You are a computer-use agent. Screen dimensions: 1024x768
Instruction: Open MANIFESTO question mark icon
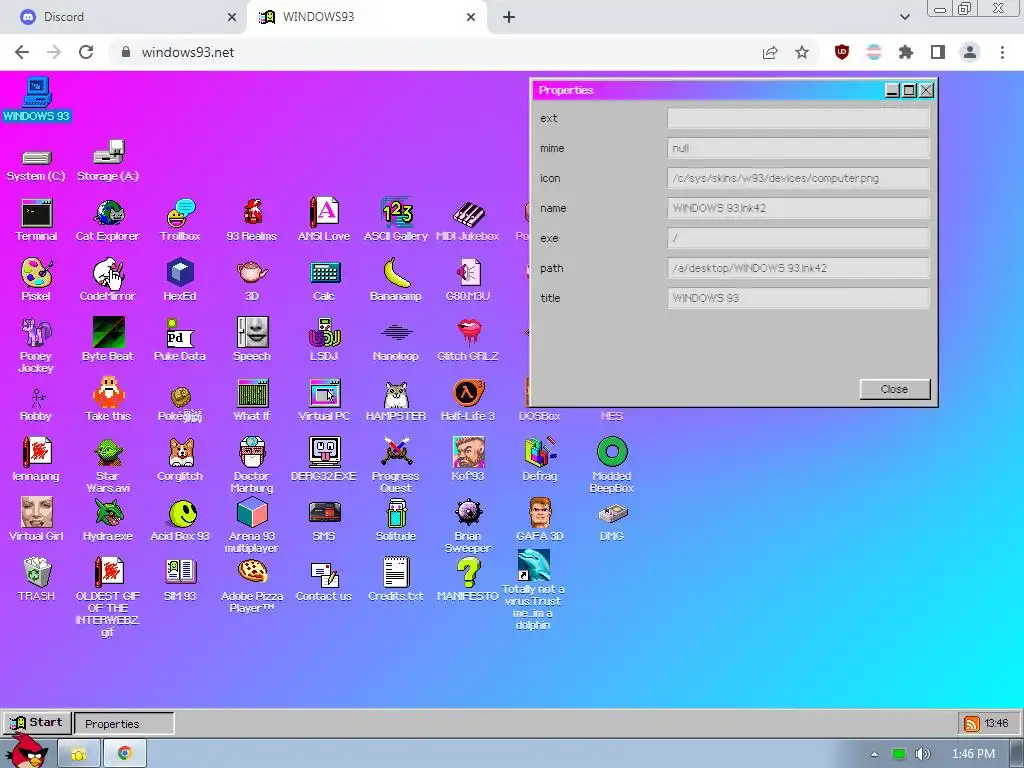pyautogui.click(x=468, y=579)
